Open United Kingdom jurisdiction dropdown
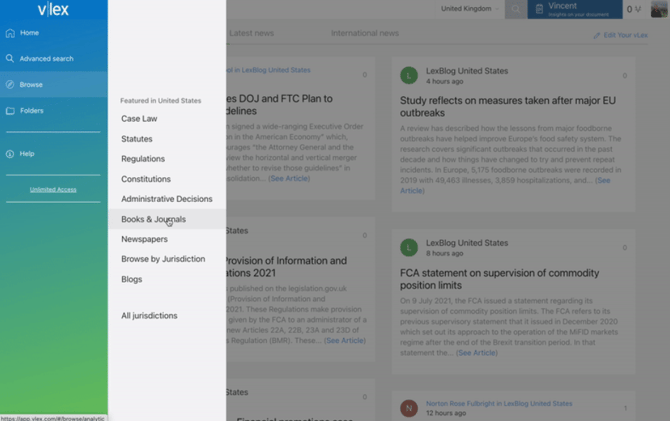Screen dimensions: 670x421 tap(470, 9)
